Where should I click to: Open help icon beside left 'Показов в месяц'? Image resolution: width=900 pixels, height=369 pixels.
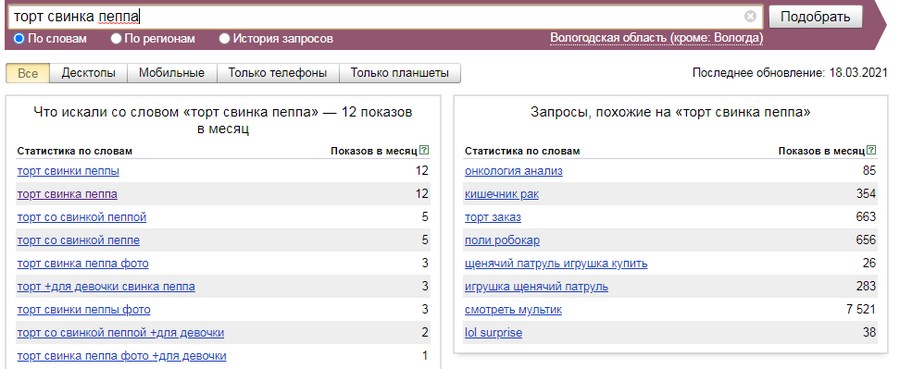click(424, 150)
